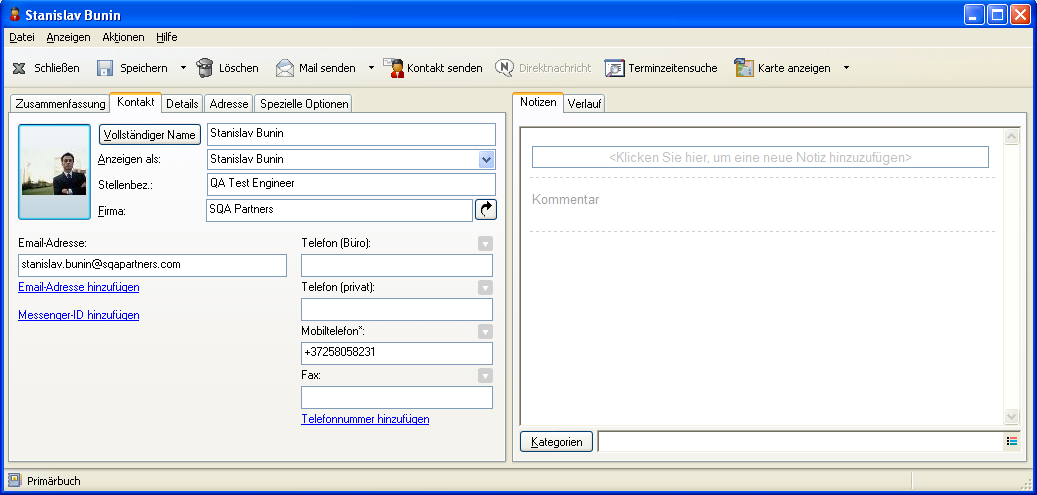Switch to the Zusammenfassung tab
This screenshot has height=495, width=1037.
coord(60,104)
